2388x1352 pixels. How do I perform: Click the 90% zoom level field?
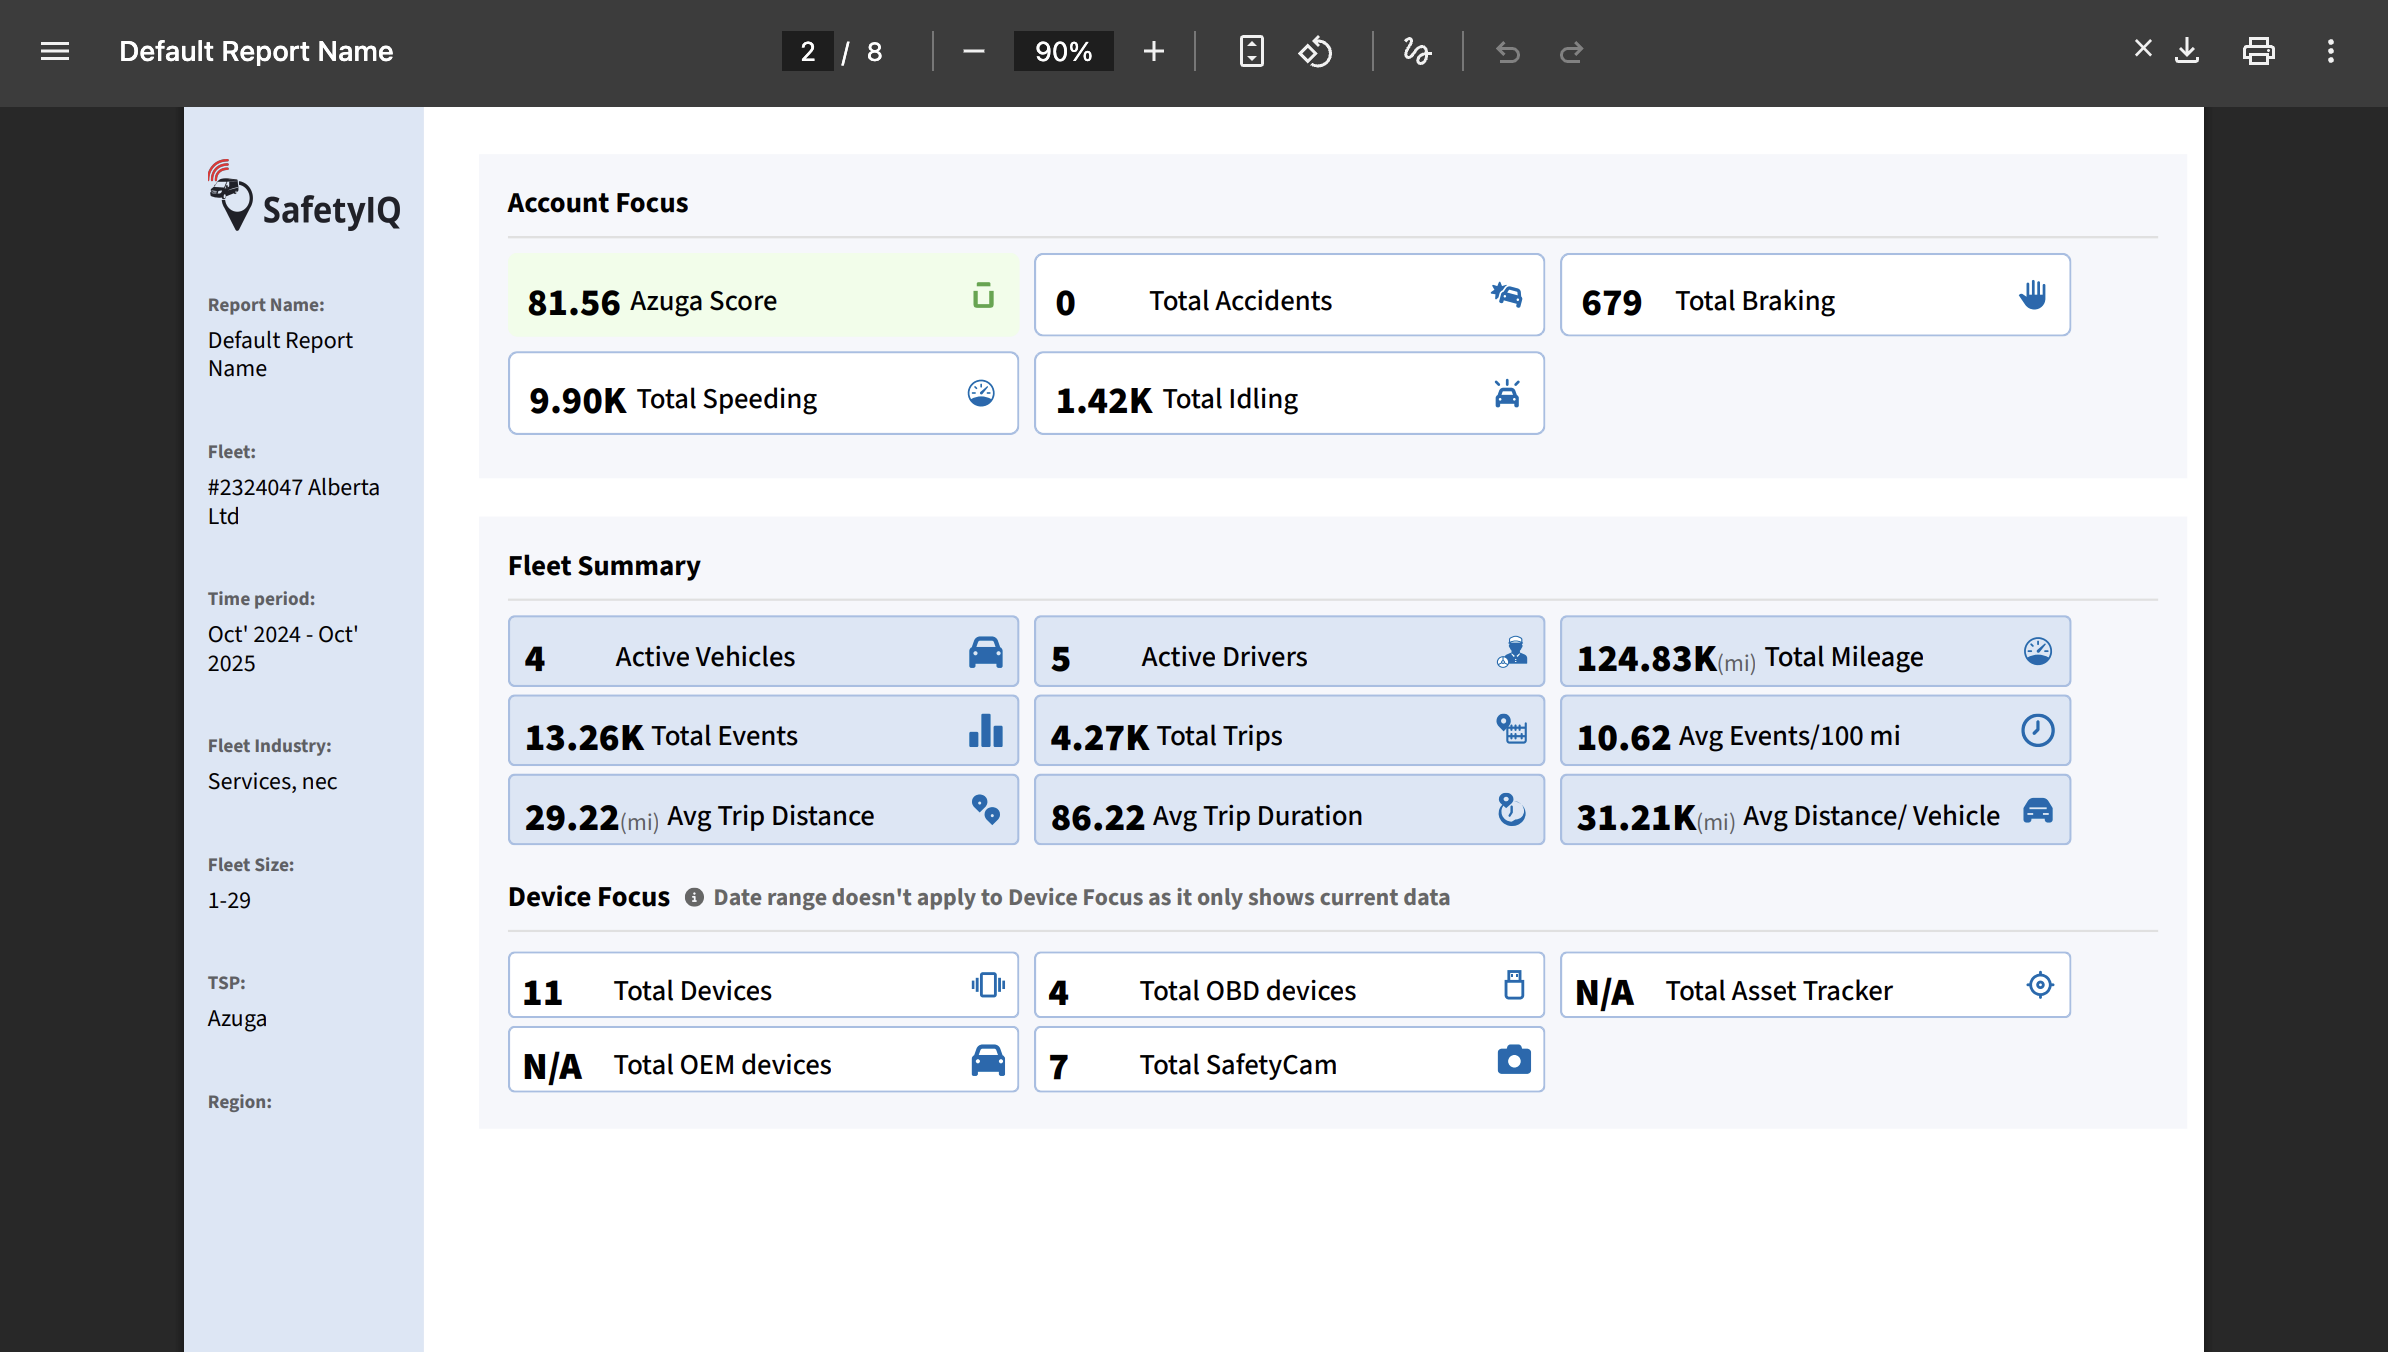coord(1063,51)
